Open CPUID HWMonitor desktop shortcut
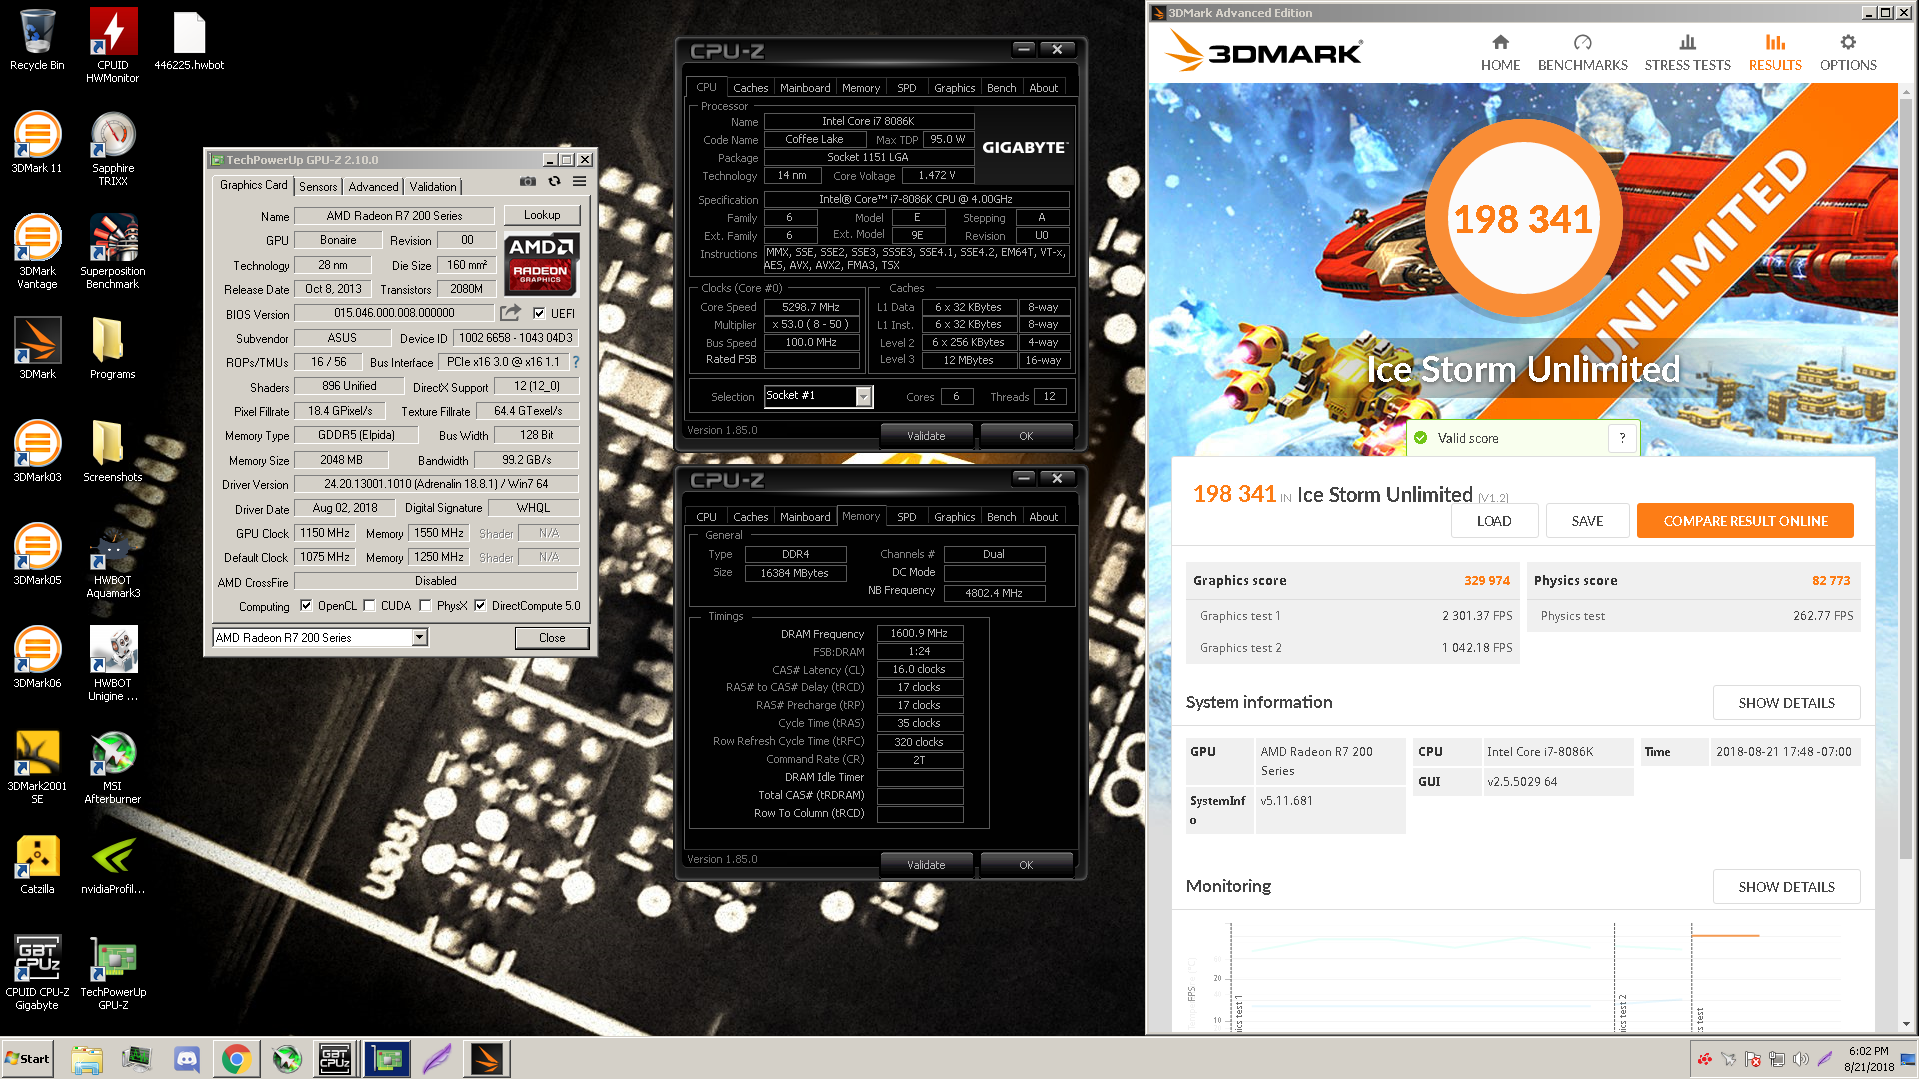This screenshot has width=1919, height=1079. coord(113,45)
